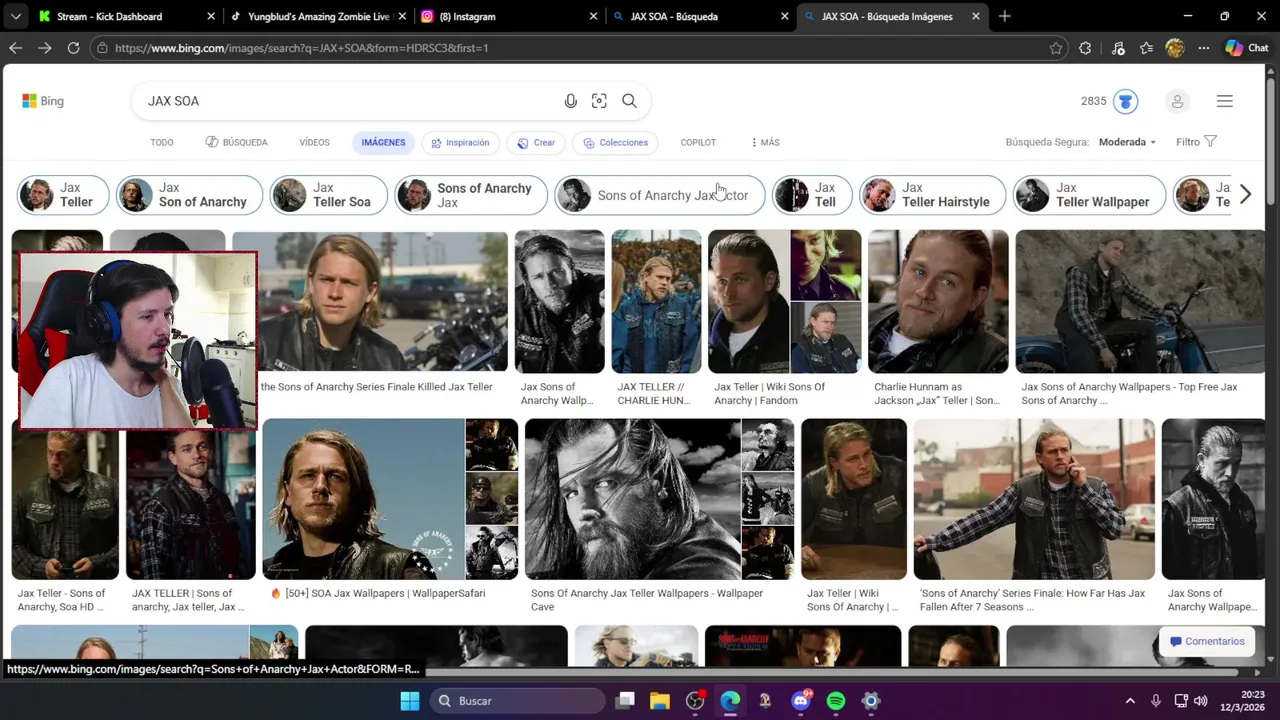Click the microphone voice search icon
The width and height of the screenshot is (1280, 720).
[570, 101]
